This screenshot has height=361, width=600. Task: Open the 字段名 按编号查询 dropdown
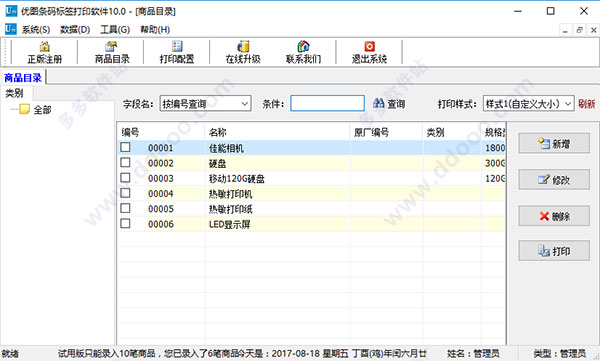[x=205, y=104]
